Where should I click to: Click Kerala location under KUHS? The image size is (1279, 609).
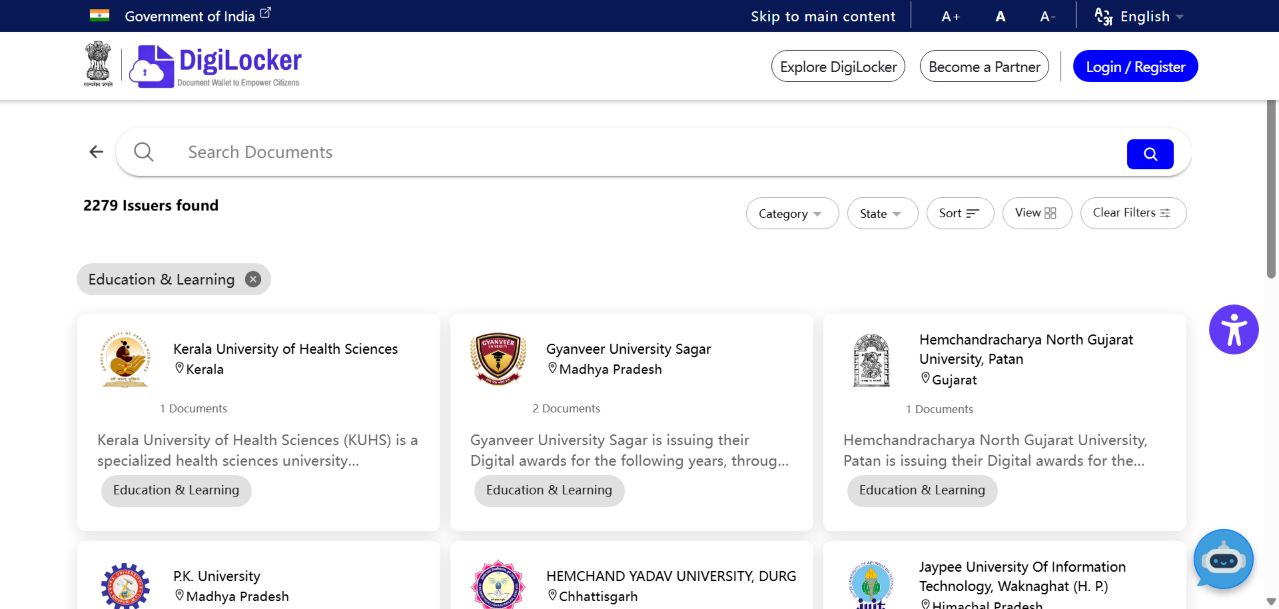[x=199, y=369]
